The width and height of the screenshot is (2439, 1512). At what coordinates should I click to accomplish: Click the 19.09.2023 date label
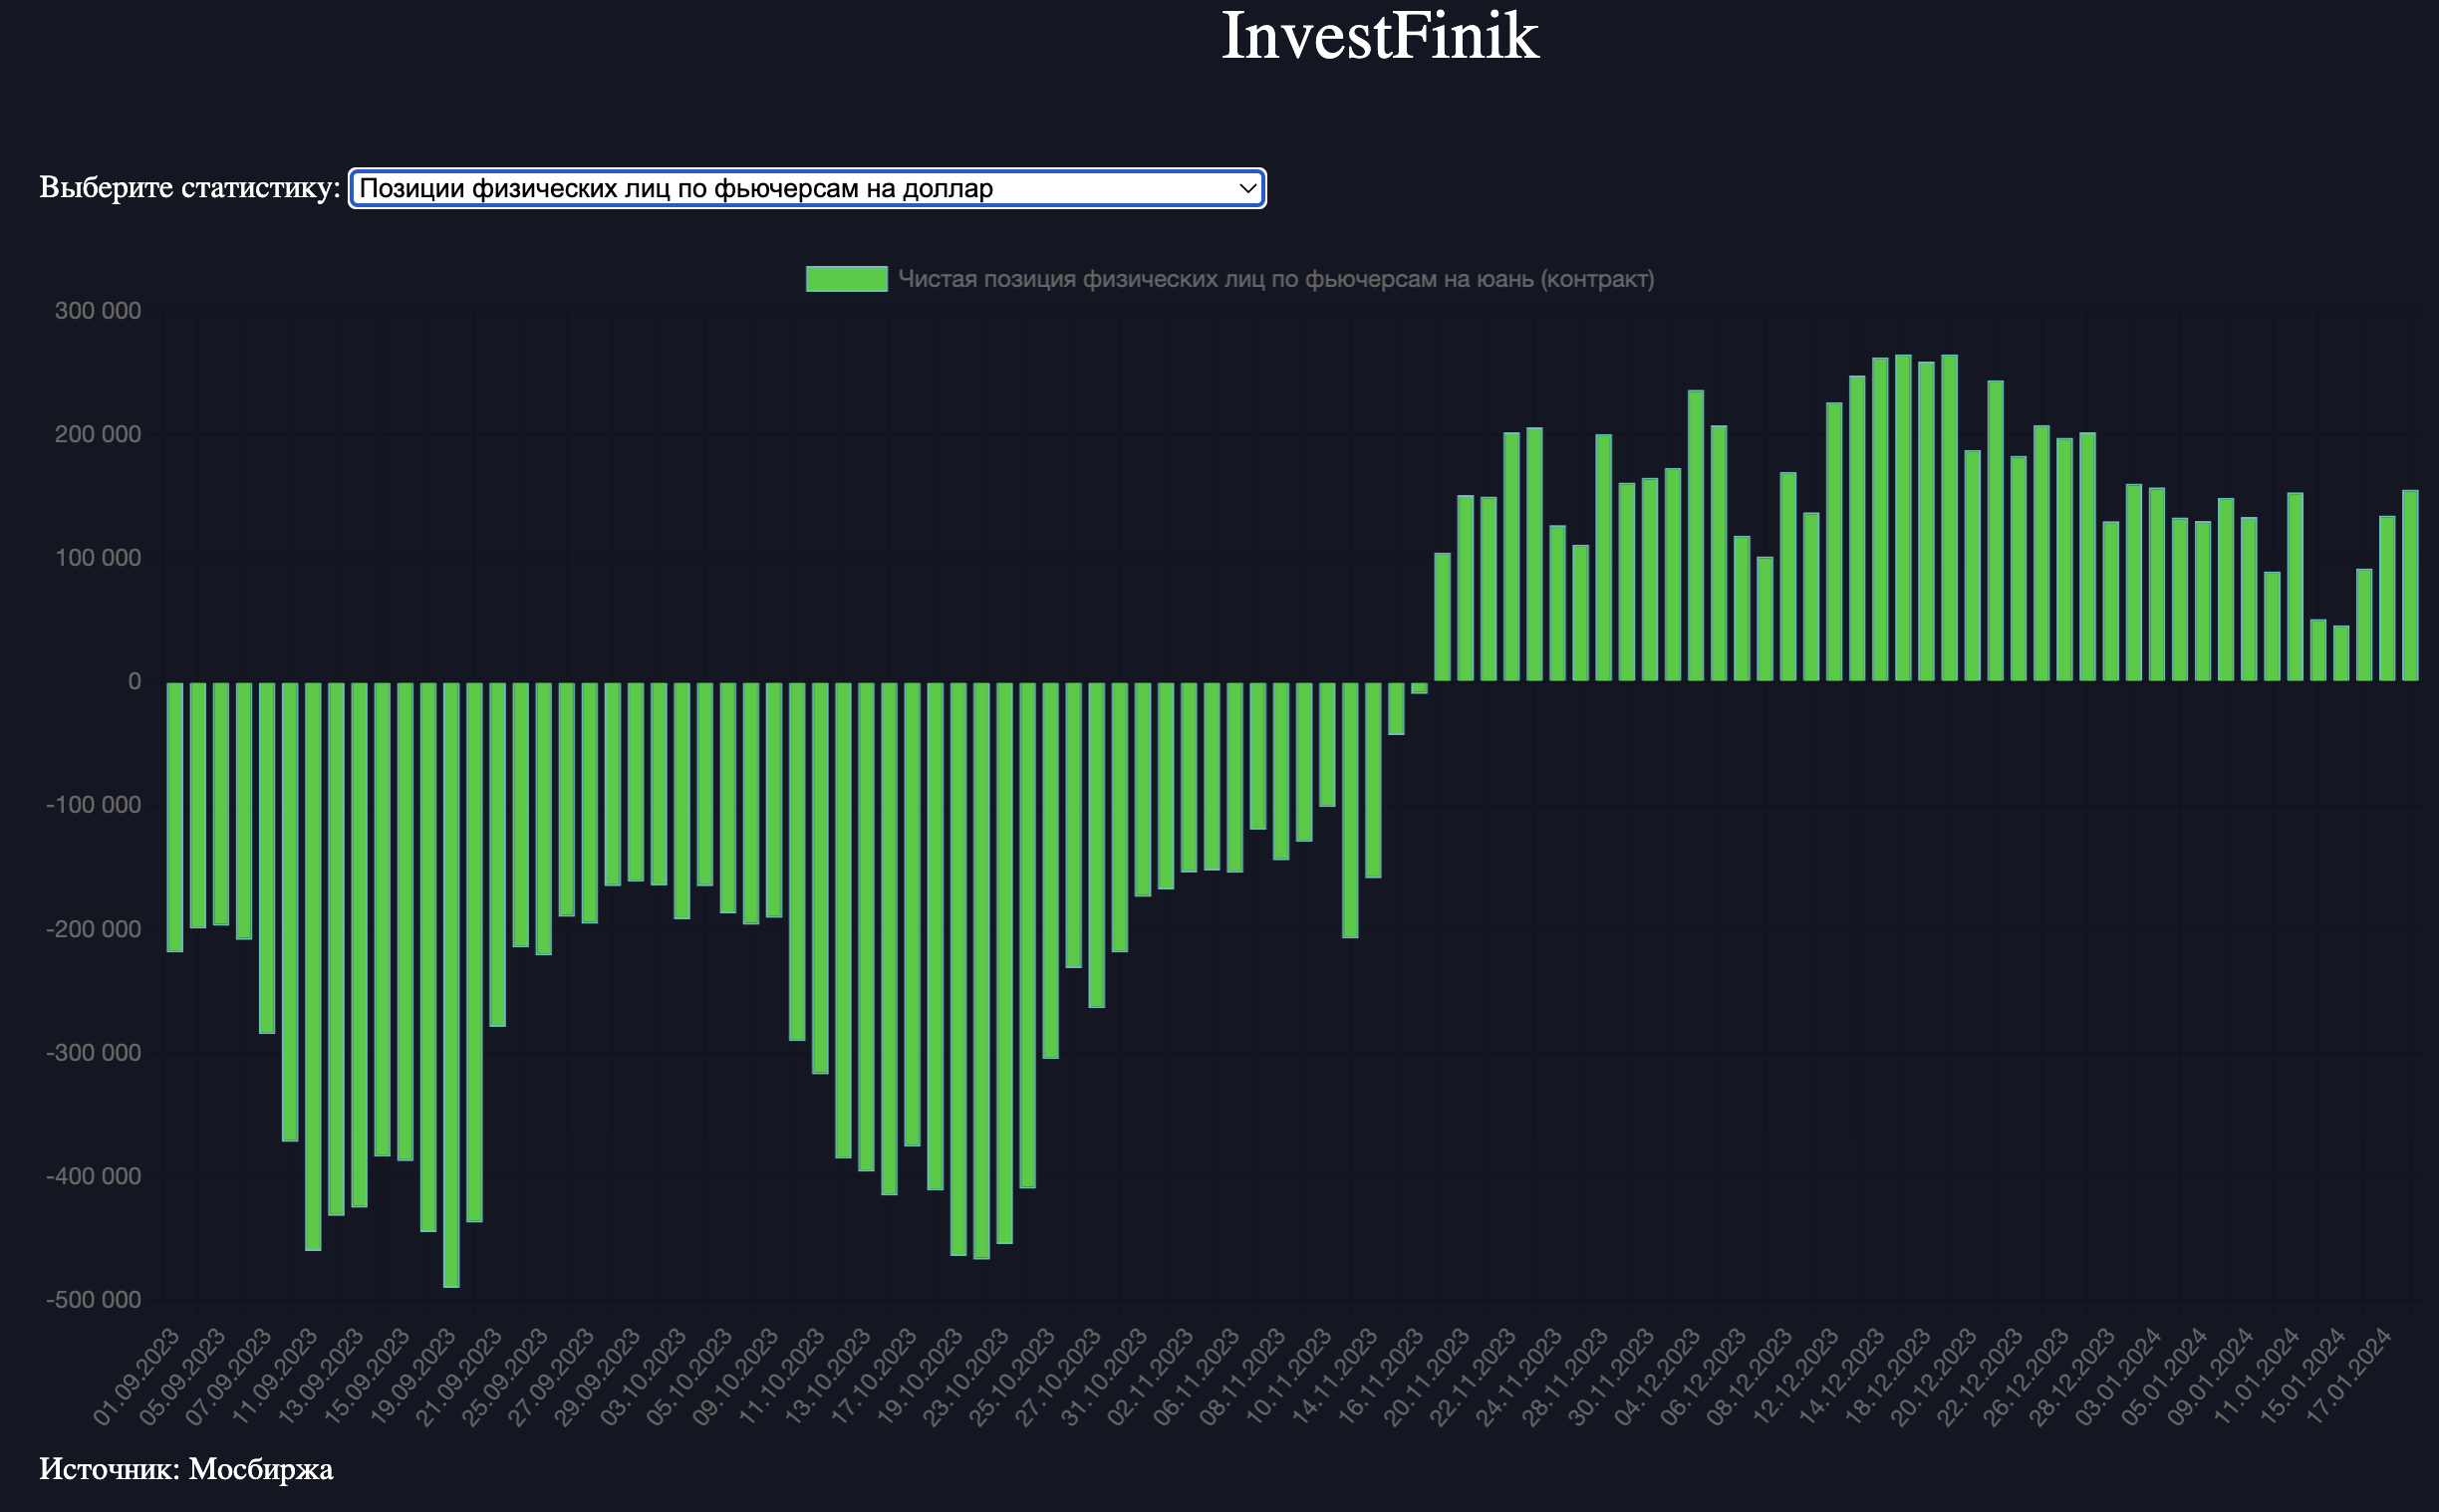pyautogui.click(x=414, y=1377)
